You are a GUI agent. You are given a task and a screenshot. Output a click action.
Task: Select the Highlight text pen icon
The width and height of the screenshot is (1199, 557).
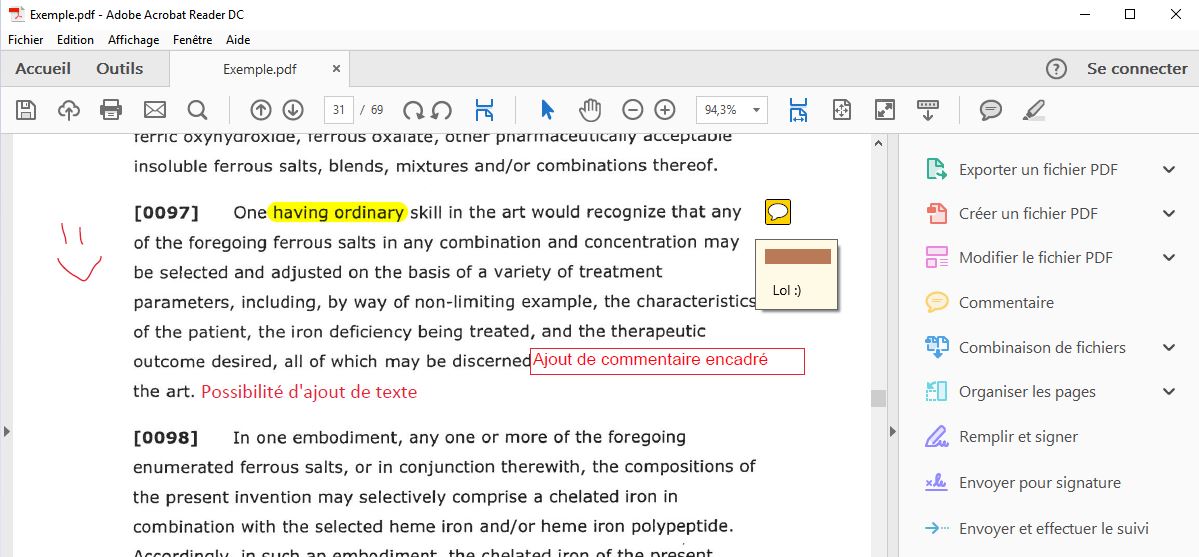[x=1034, y=110]
